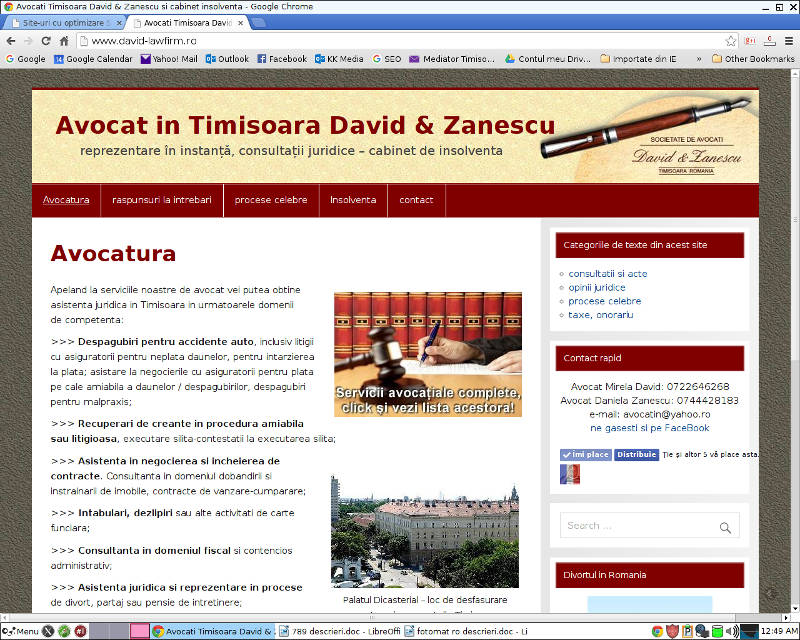Open a new browser tab
The height and width of the screenshot is (640, 800).
pyautogui.click(x=259, y=22)
